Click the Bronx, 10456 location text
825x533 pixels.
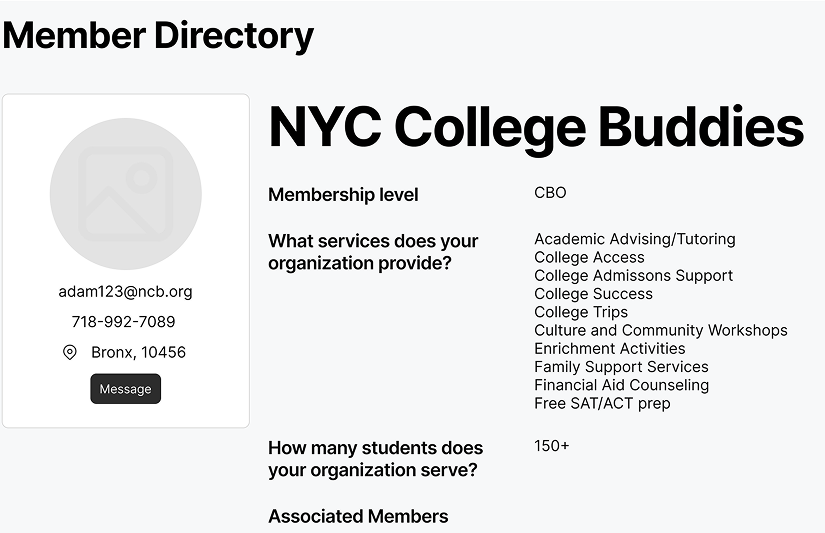(x=138, y=352)
